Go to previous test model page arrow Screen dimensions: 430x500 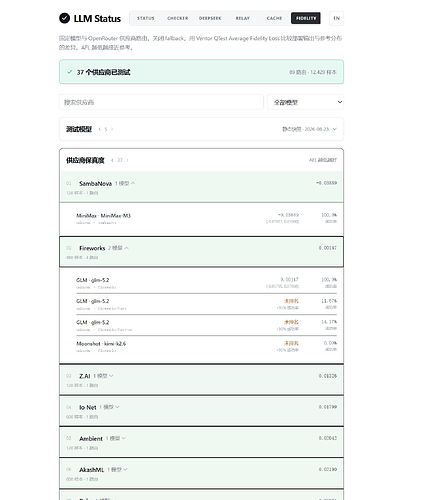coord(99,129)
